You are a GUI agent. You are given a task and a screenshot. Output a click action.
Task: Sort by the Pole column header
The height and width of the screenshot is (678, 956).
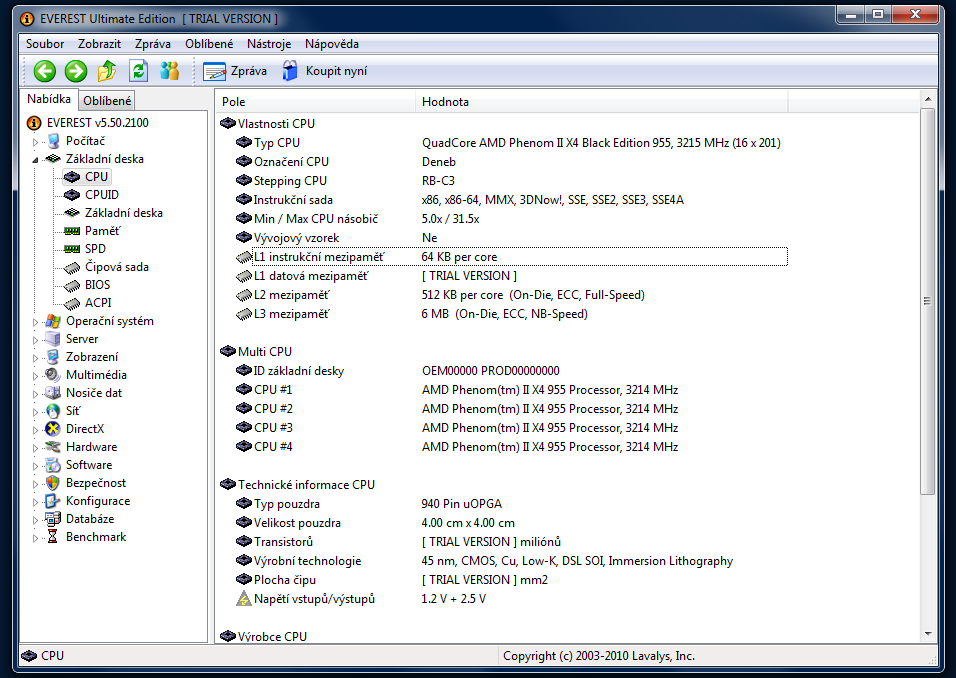coord(316,102)
